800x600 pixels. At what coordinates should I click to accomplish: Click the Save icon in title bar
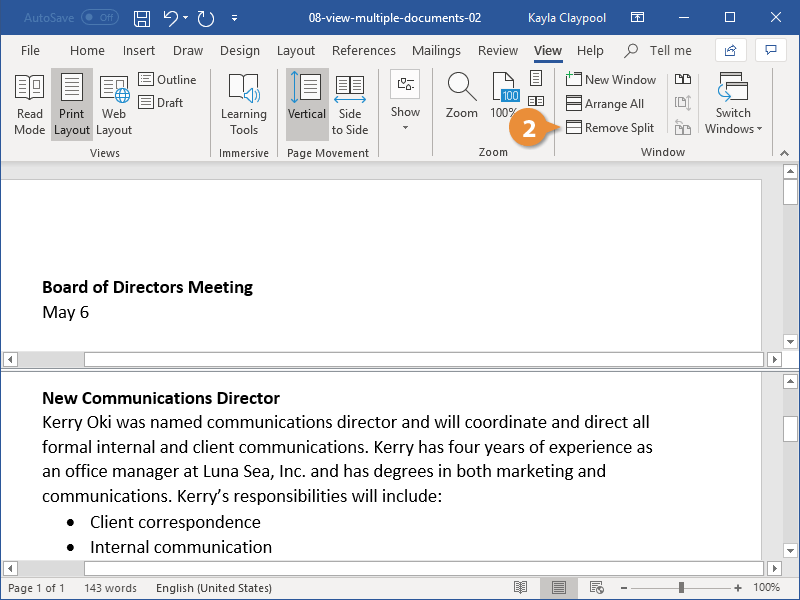point(142,18)
